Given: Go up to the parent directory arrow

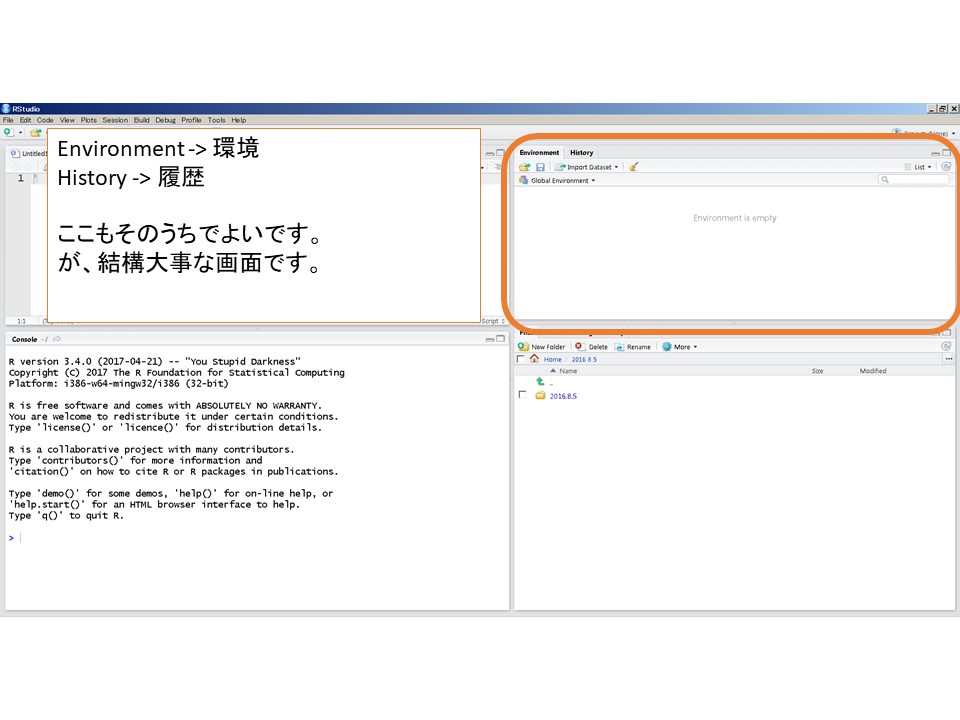Looking at the screenshot, I should [x=540, y=382].
